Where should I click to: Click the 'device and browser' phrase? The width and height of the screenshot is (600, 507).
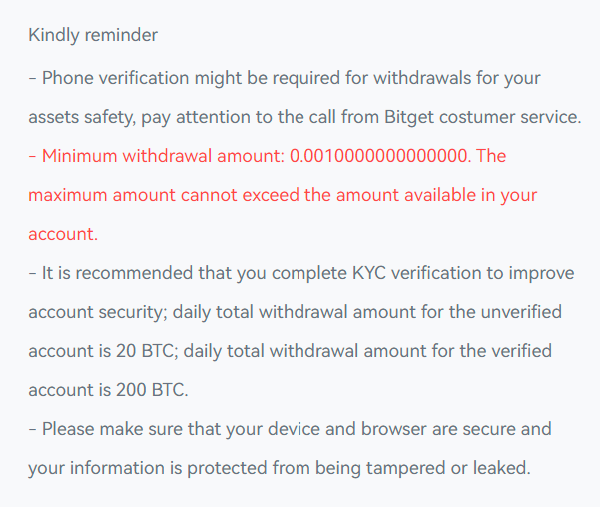347,429
